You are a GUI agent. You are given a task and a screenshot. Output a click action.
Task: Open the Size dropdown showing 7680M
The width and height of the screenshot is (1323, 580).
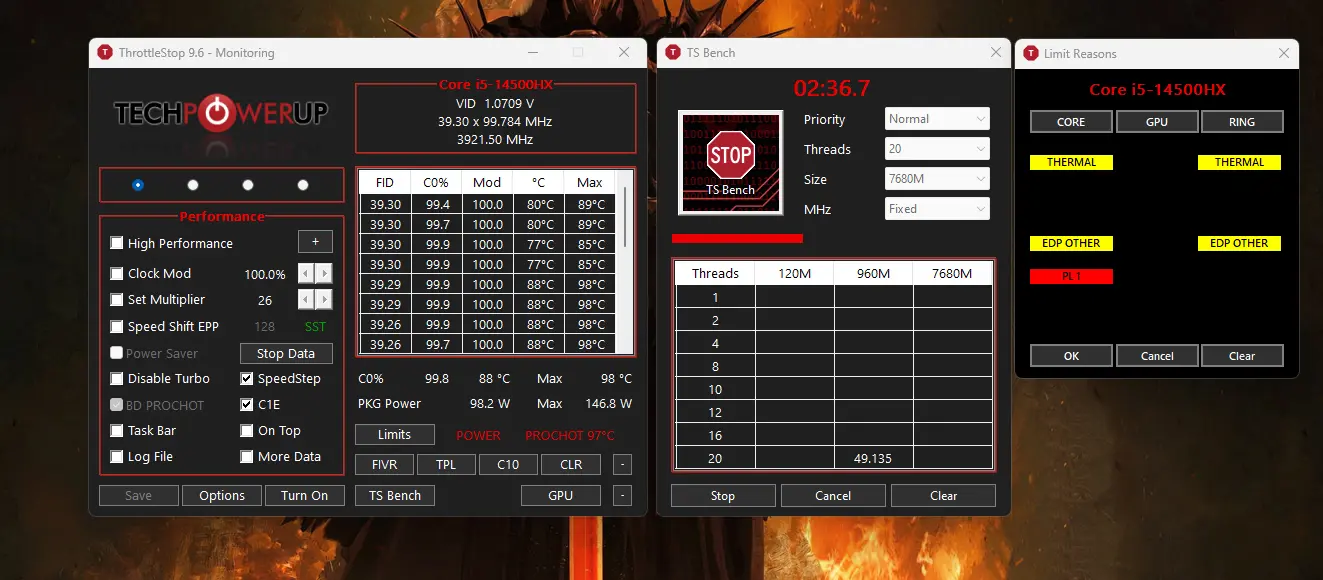tap(937, 179)
